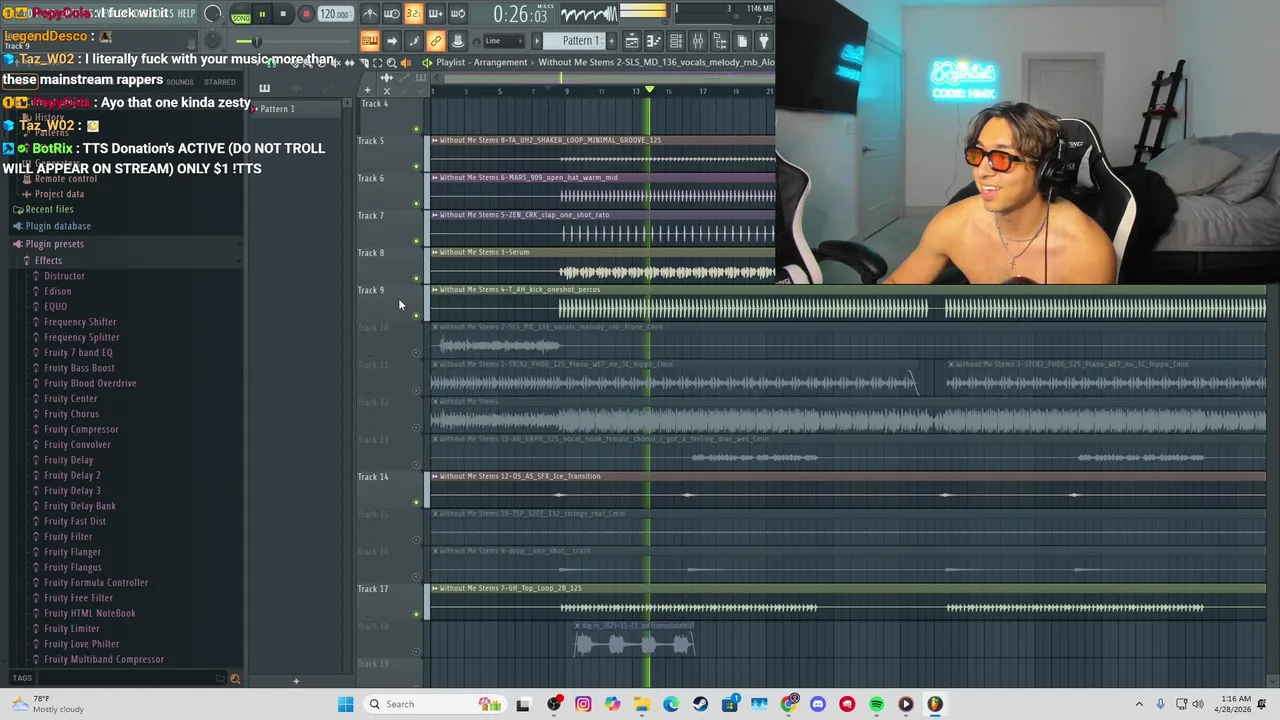The height and width of the screenshot is (720, 1280).
Task: Click the Windows Start button
Action: pos(345,704)
